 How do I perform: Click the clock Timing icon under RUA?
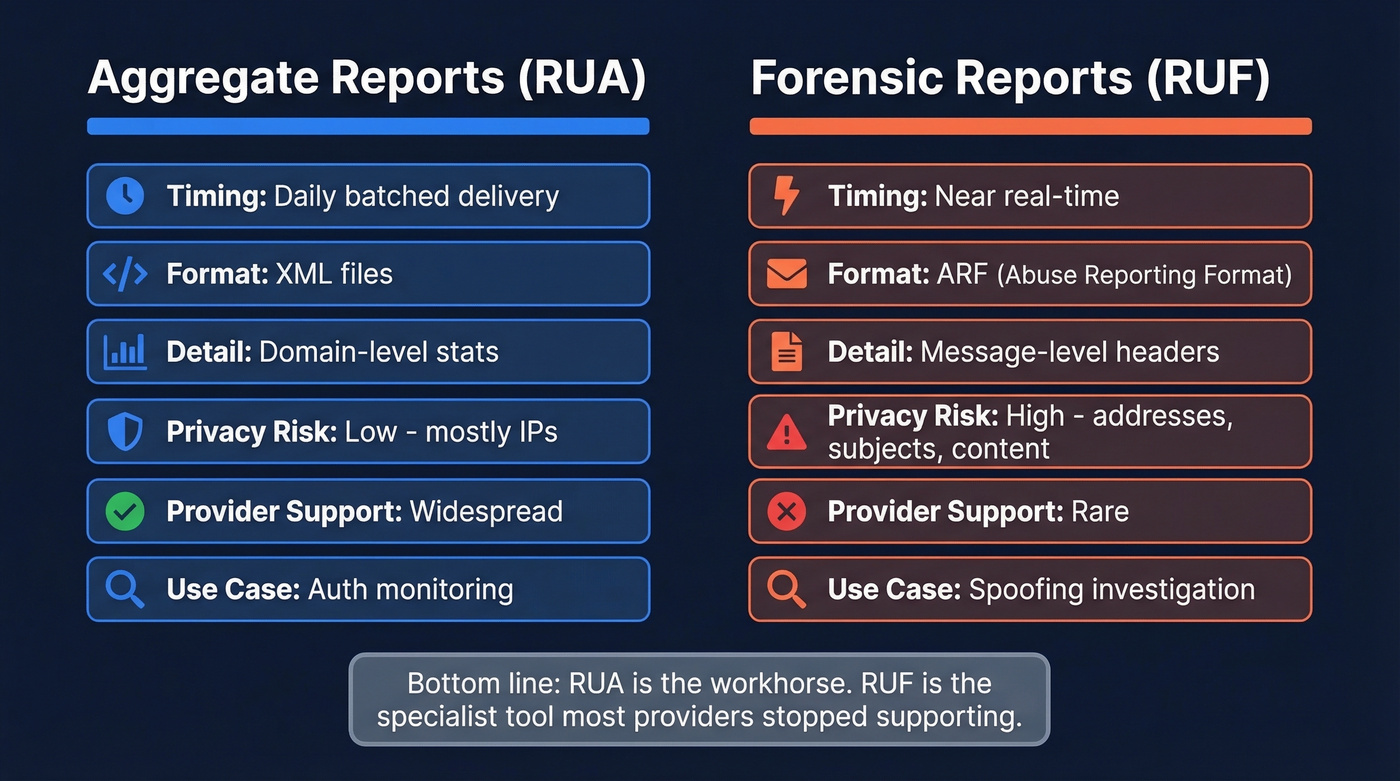click(x=124, y=196)
